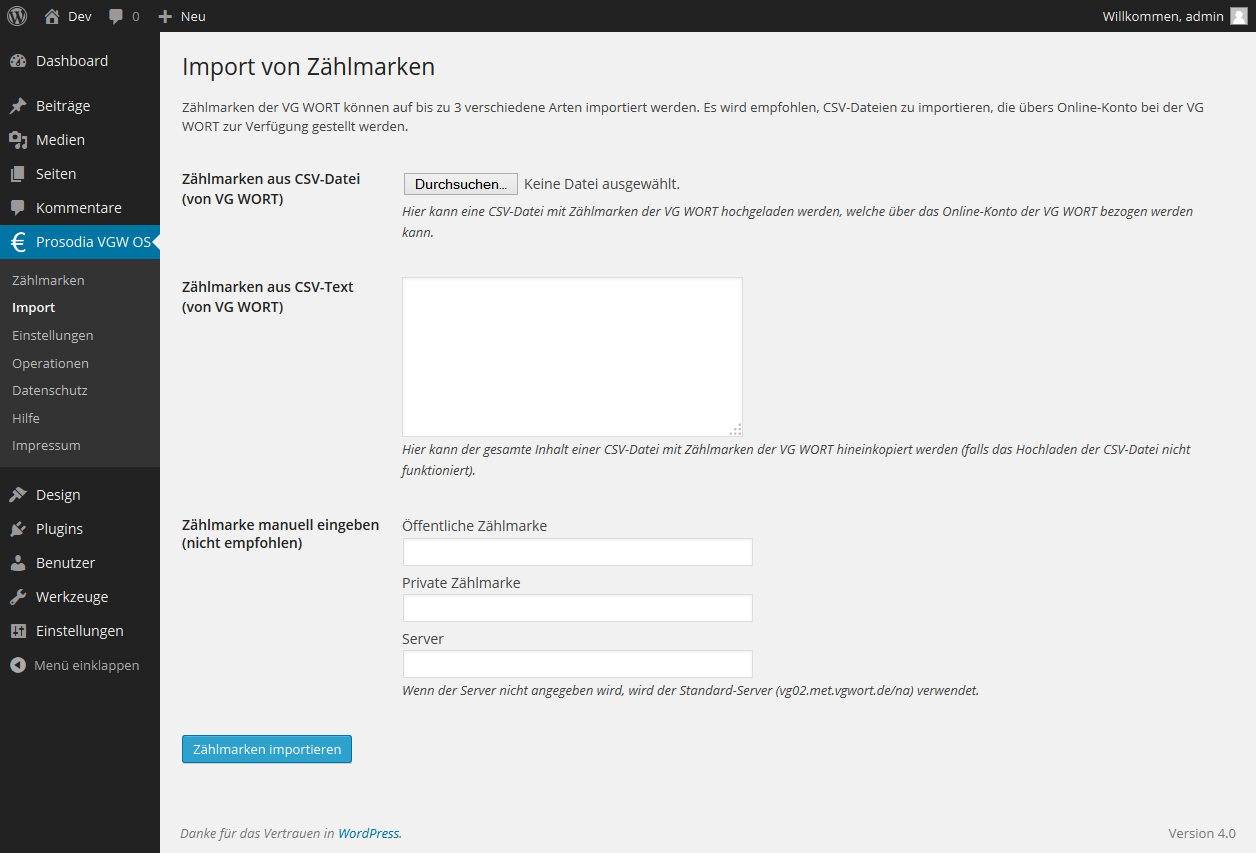This screenshot has height=853, width=1256.
Task: Open Zählmarken submenu item
Action: coord(48,280)
